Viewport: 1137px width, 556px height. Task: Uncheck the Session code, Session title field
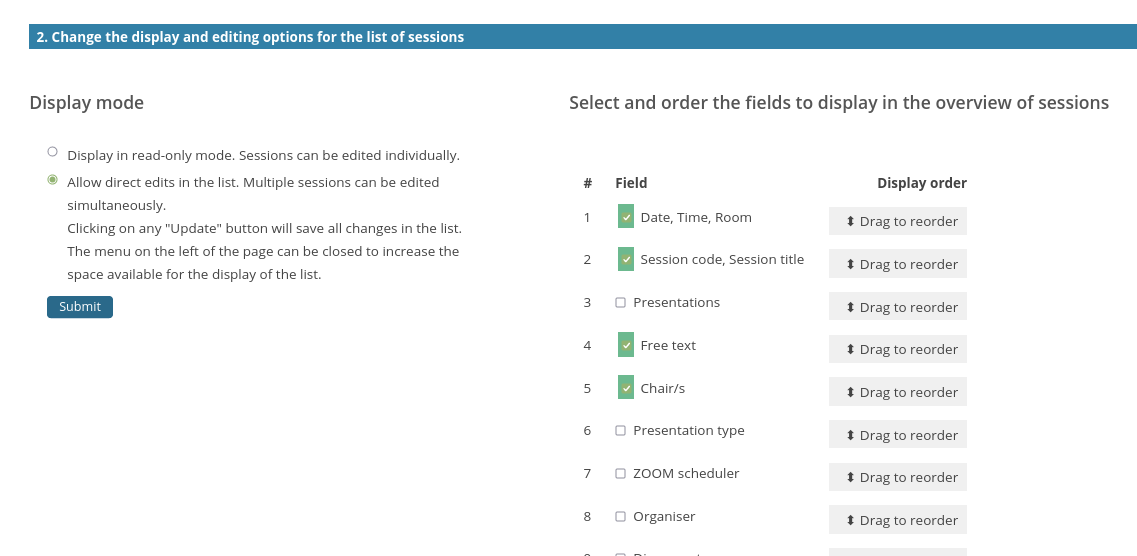pos(626,259)
